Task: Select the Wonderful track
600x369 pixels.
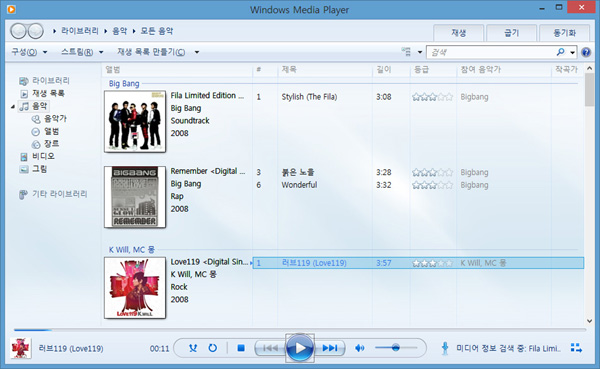Action: [x=299, y=185]
